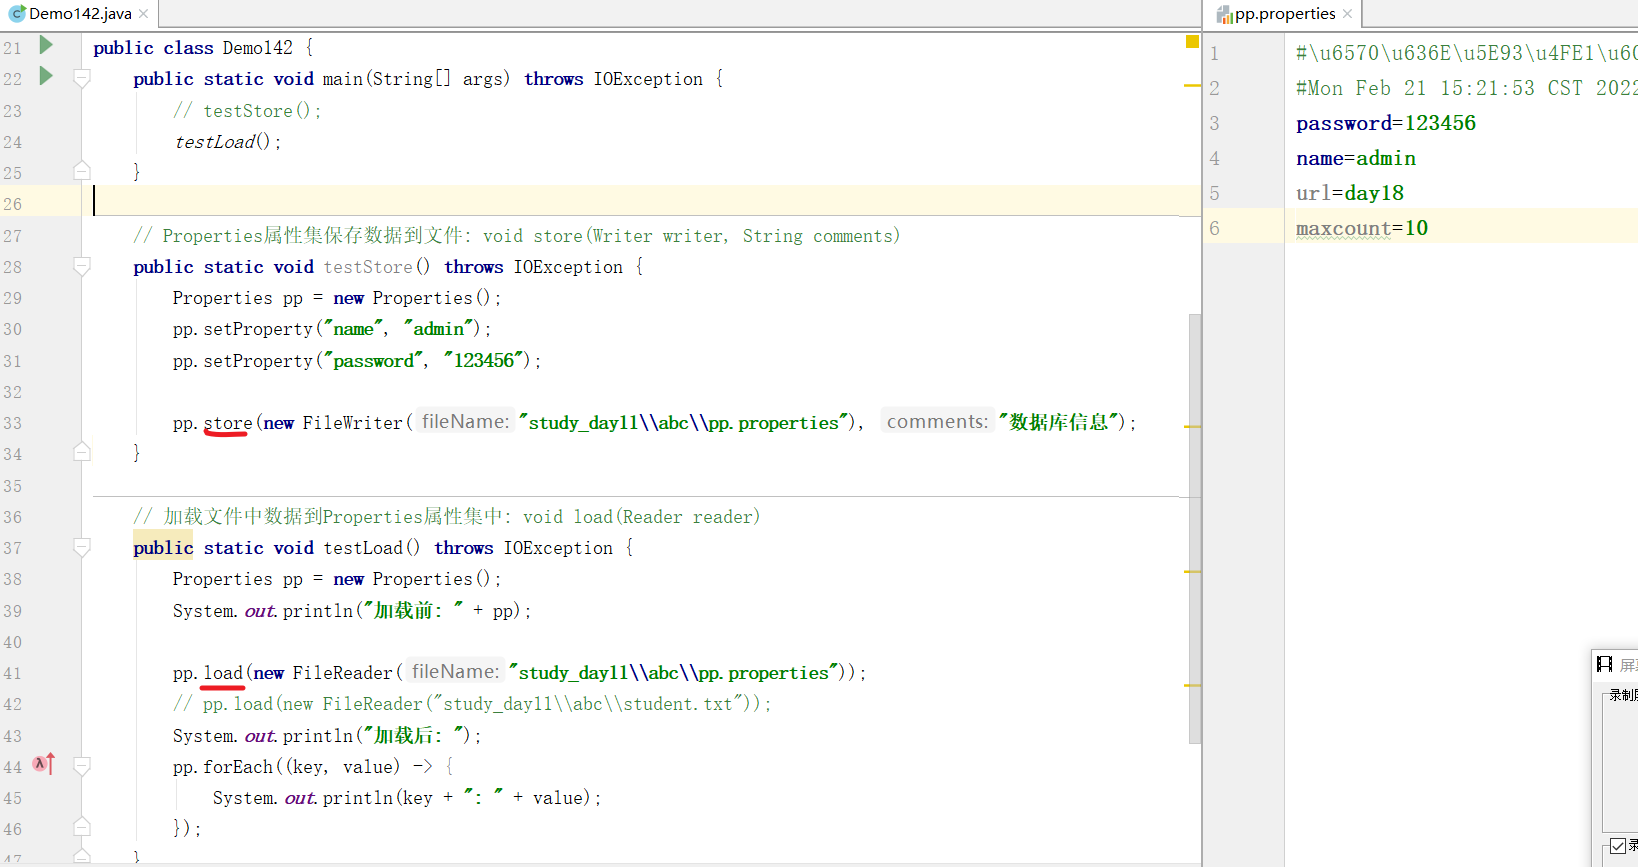Jump to the warning stripe mark beside line 38
The image size is (1638, 867).
tap(1192, 571)
